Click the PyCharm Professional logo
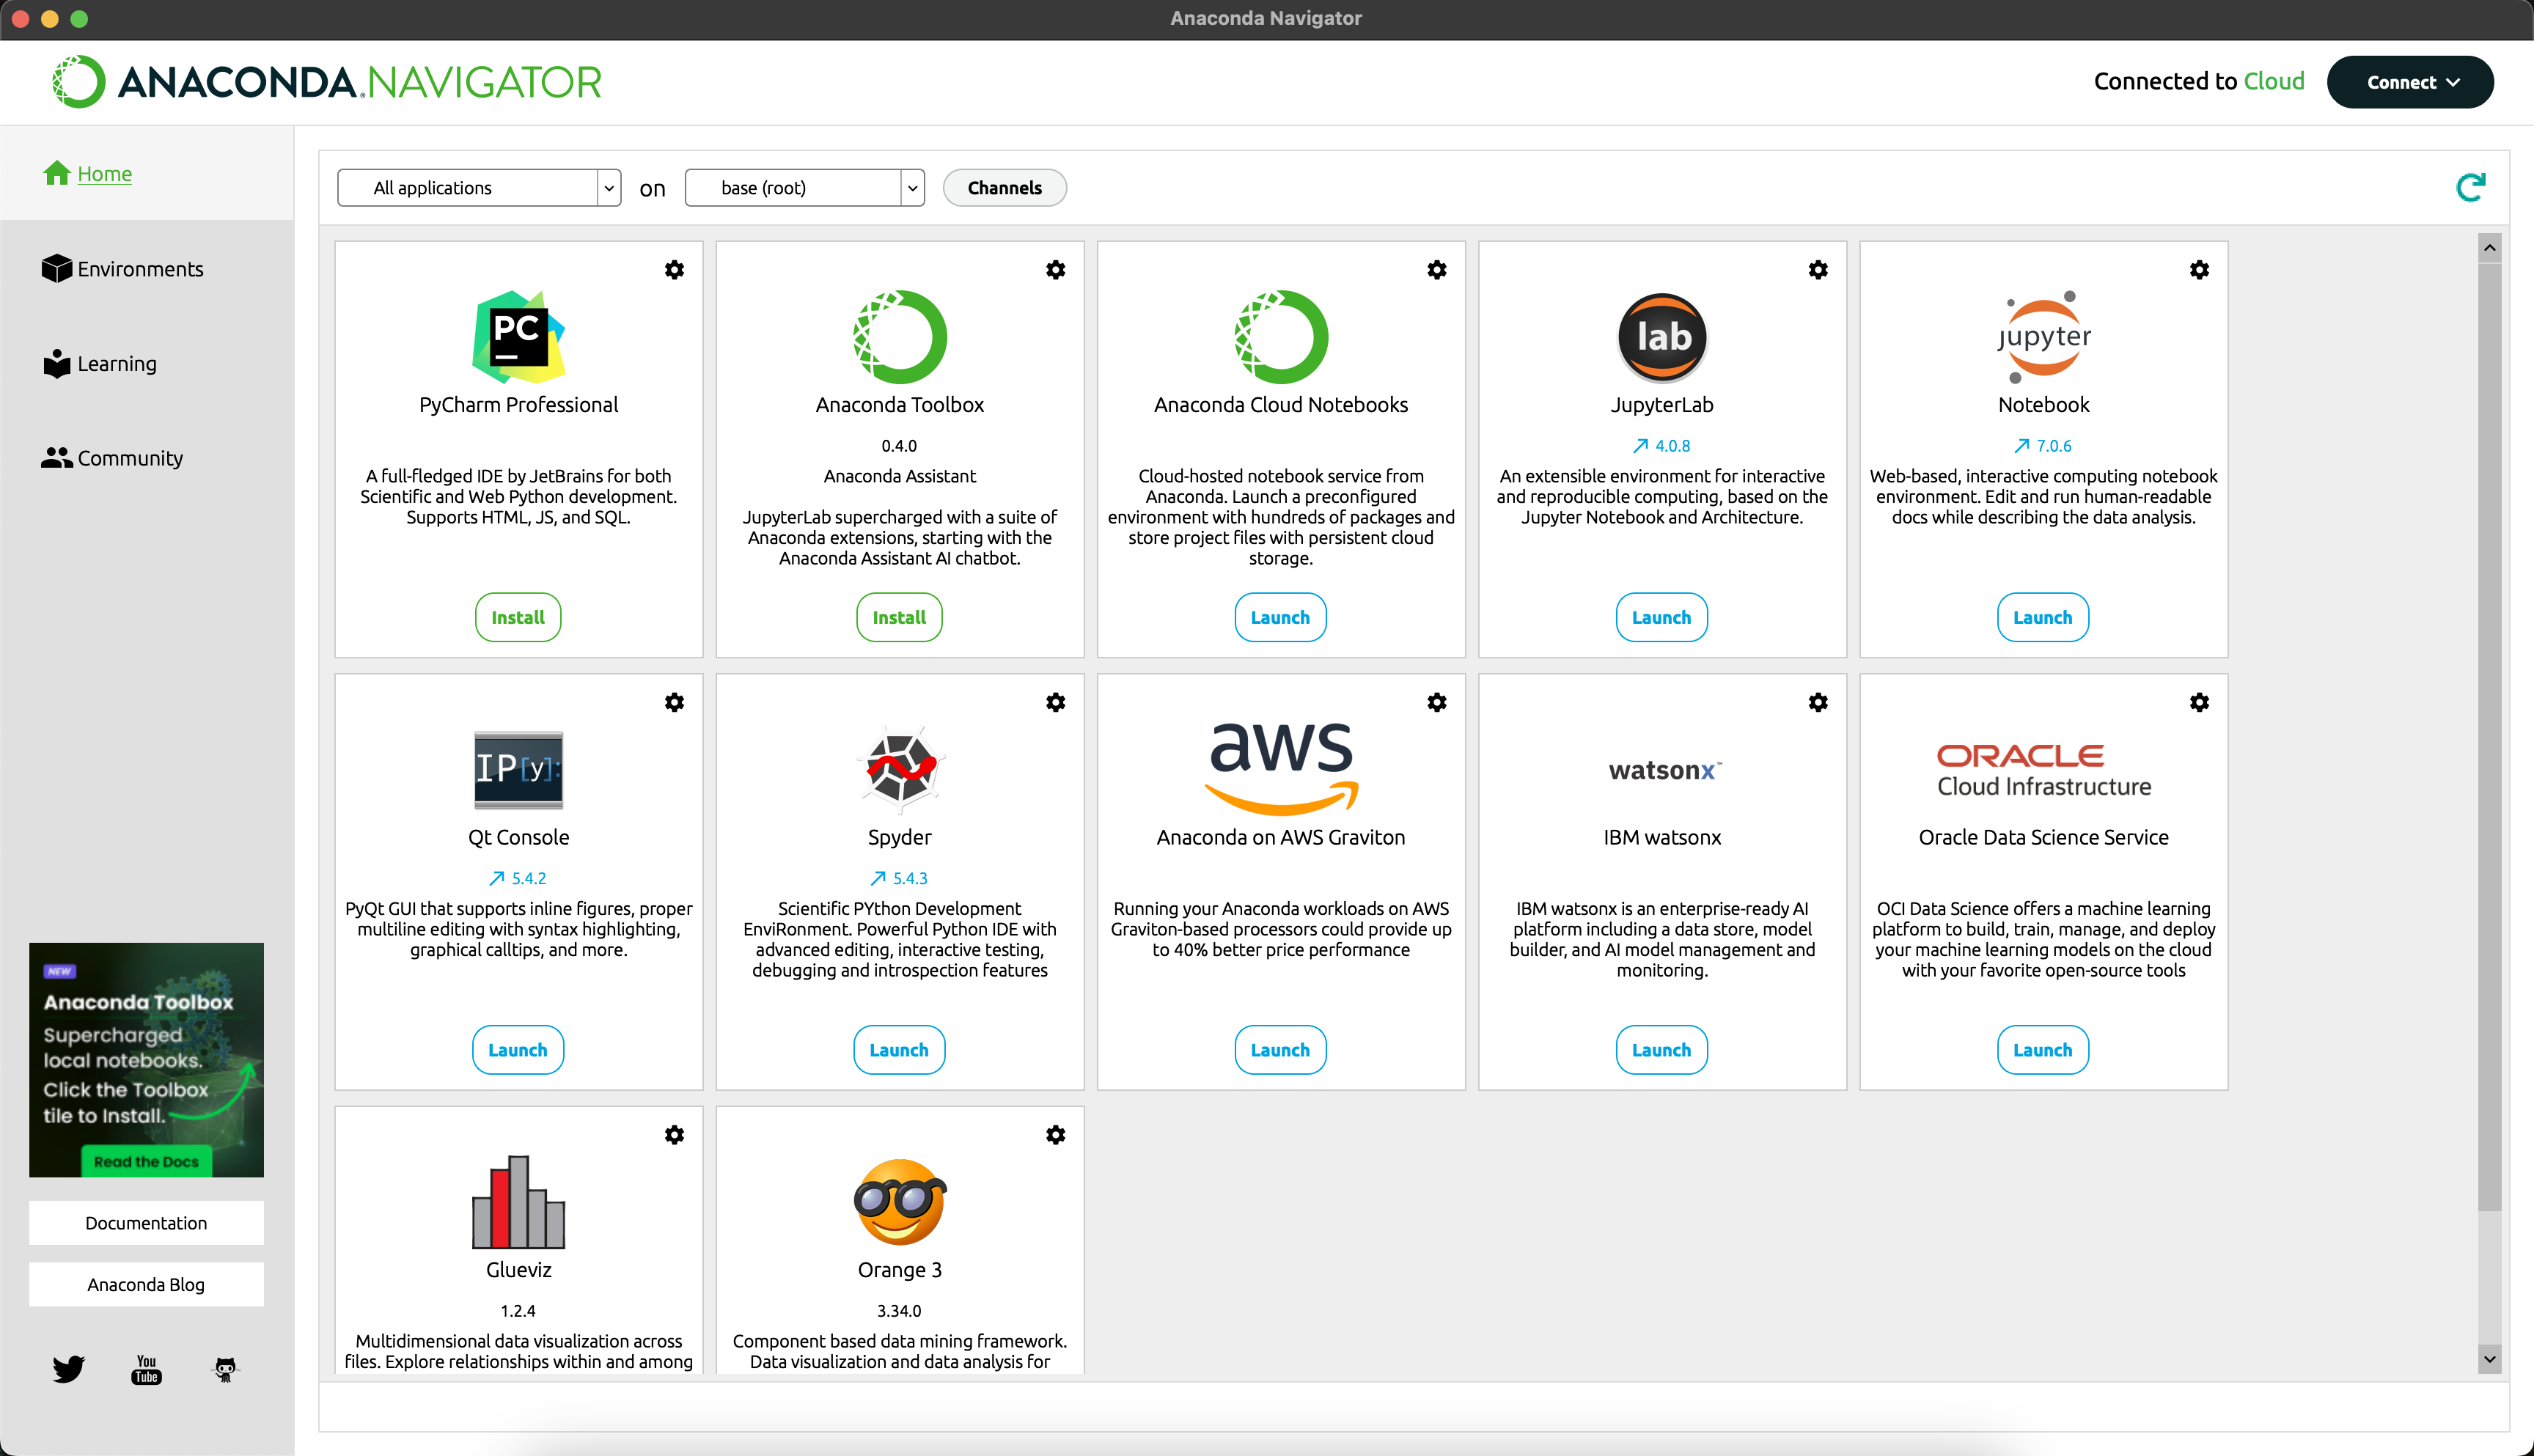 click(x=518, y=337)
